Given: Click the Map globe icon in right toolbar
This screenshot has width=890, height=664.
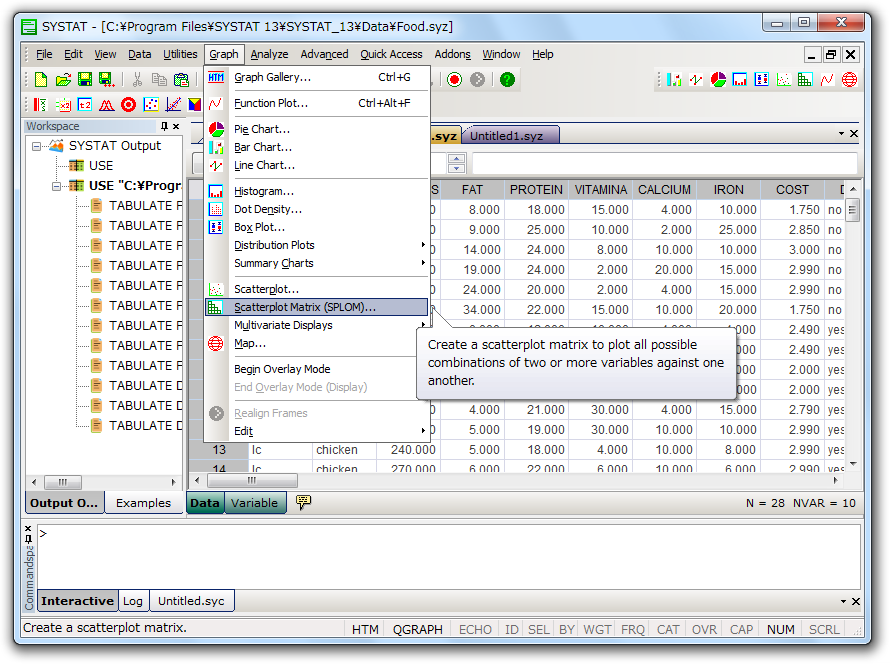Looking at the screenshot, I should 849,80.
